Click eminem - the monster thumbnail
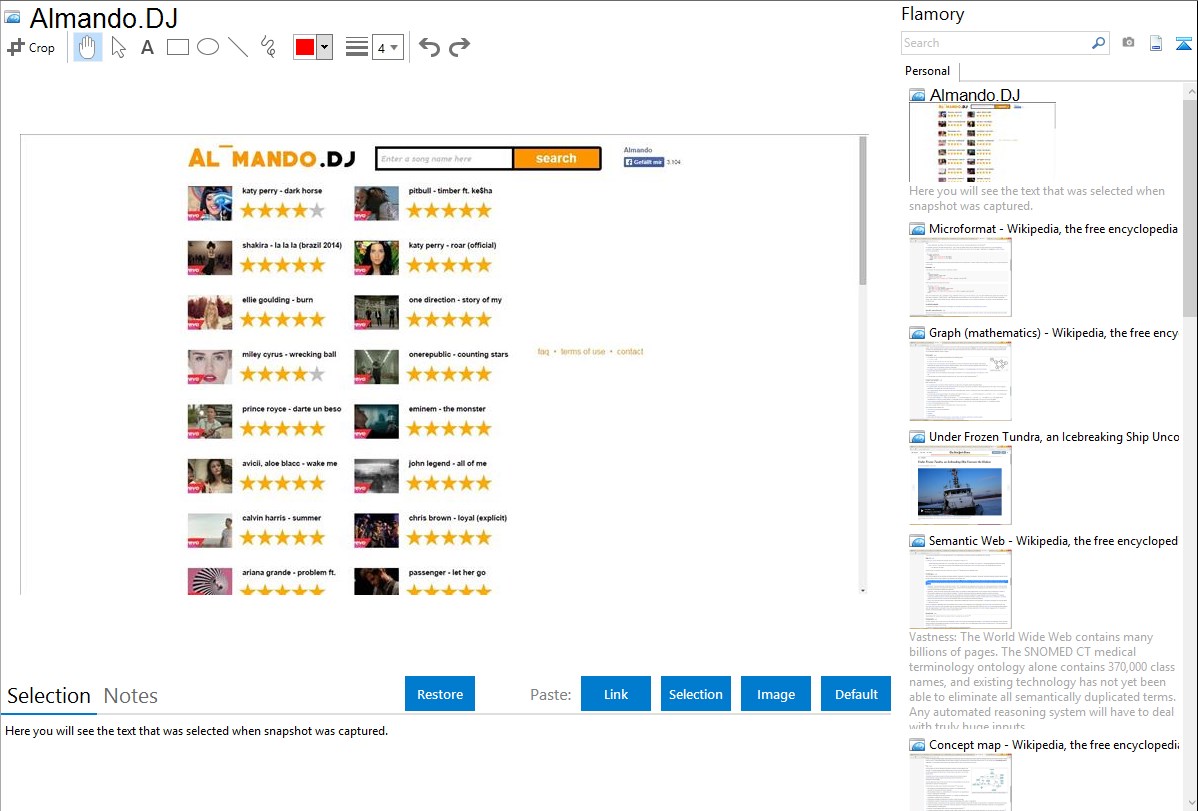 [x=376, y=421]
